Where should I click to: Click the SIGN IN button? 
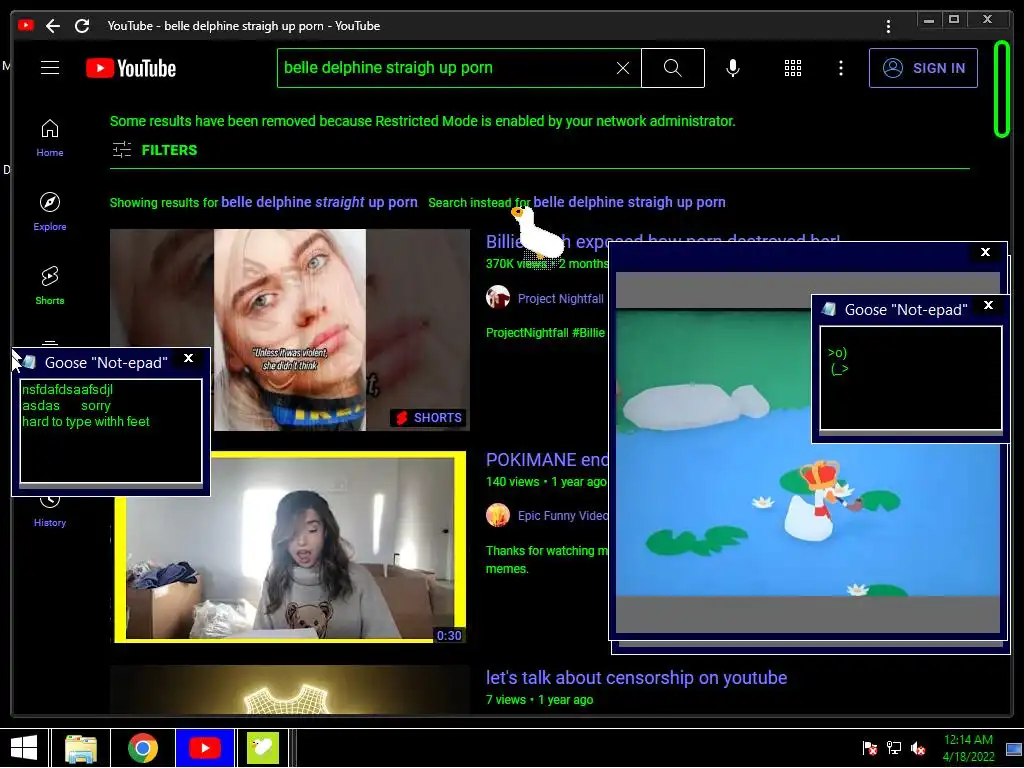(923, 68)
